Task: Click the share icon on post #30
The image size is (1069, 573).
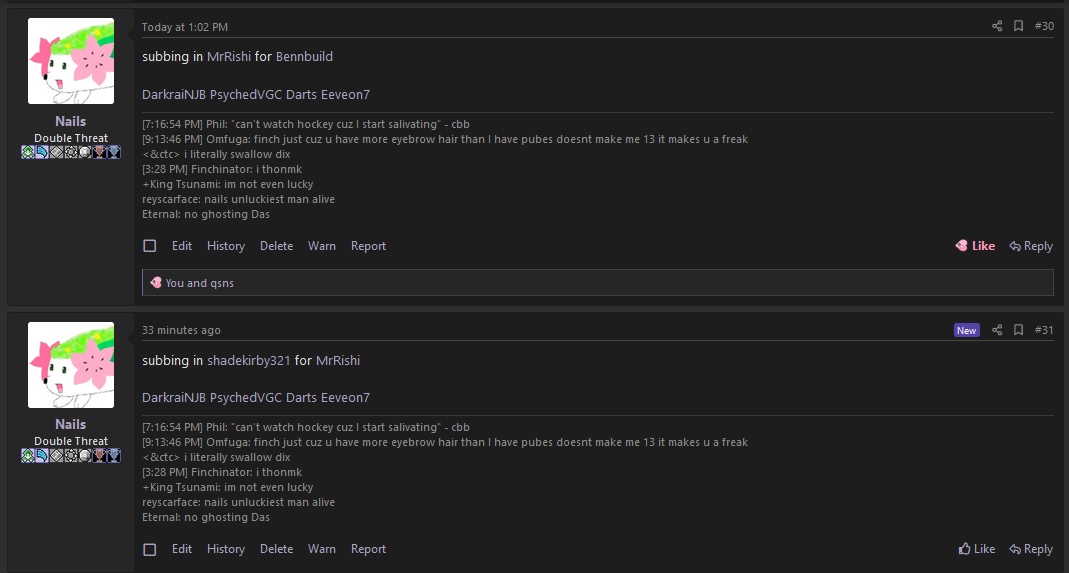Action: (x=997, y=26)
